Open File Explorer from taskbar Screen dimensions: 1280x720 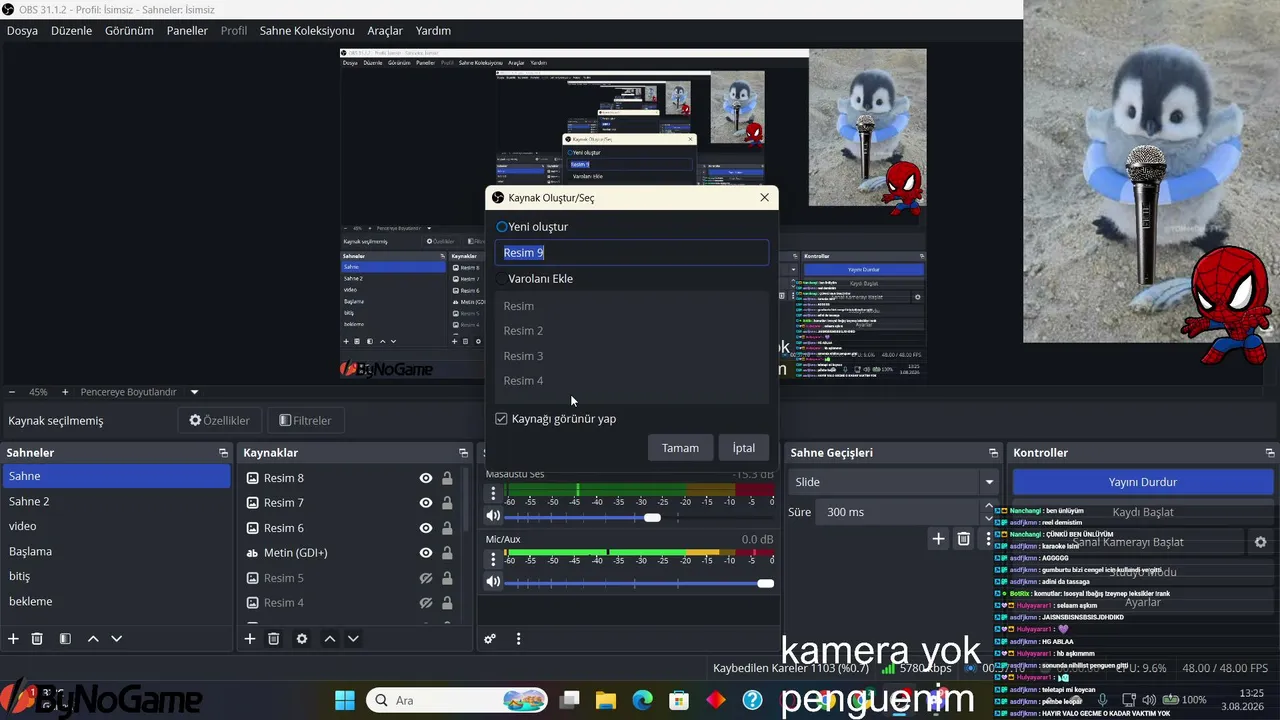click(606, 700)
